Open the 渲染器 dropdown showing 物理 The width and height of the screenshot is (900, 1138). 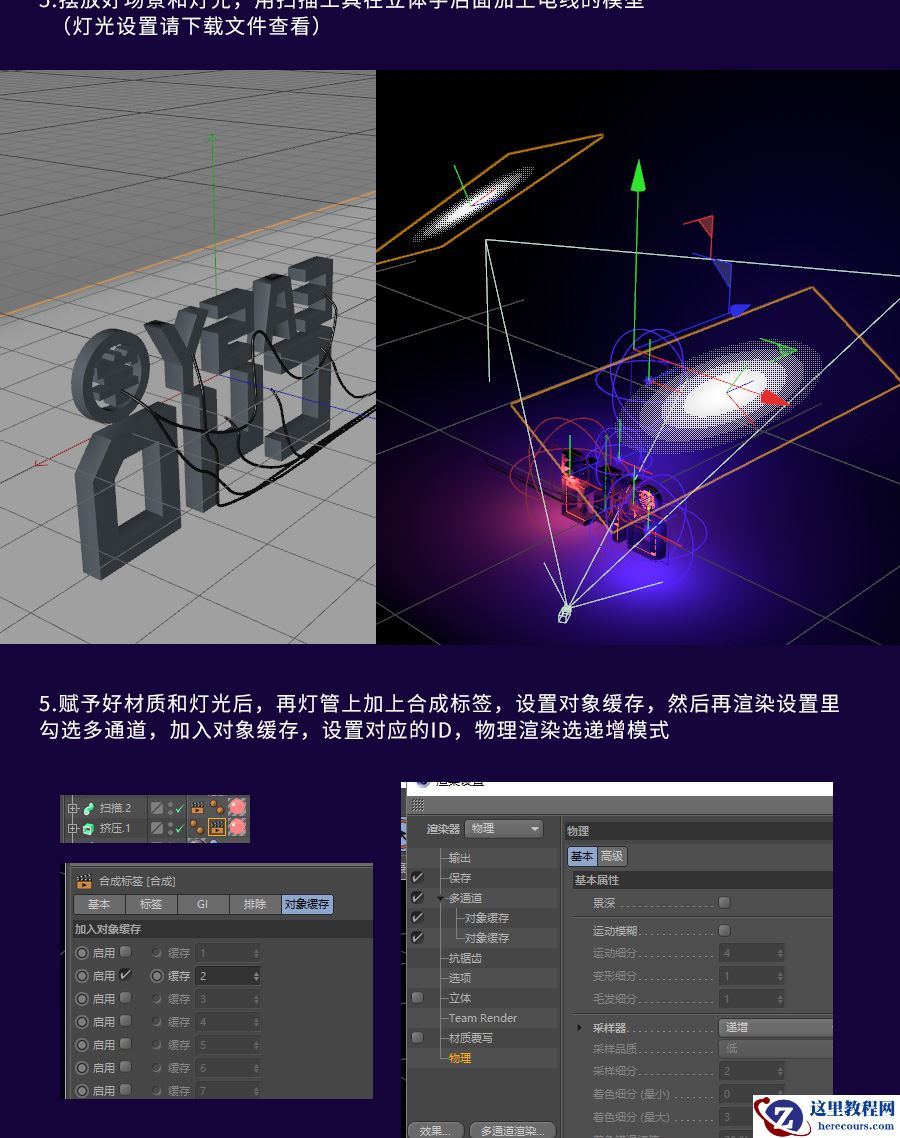(x=503, y=829)
